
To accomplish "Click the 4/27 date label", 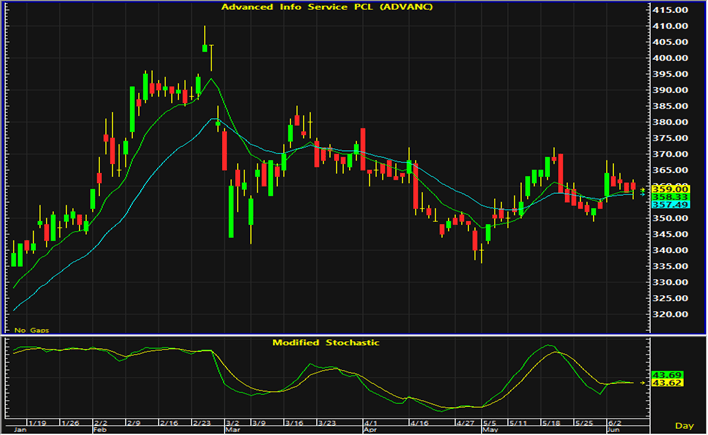I will click(x=465, y=423).
